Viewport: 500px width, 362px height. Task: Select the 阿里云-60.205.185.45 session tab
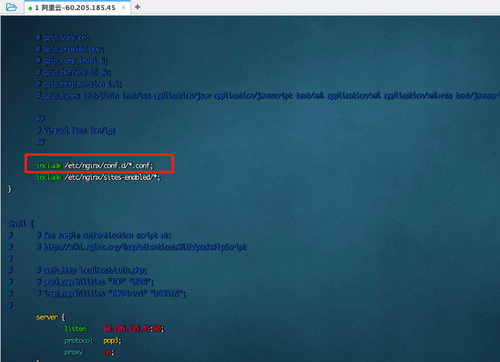[75, 8]
